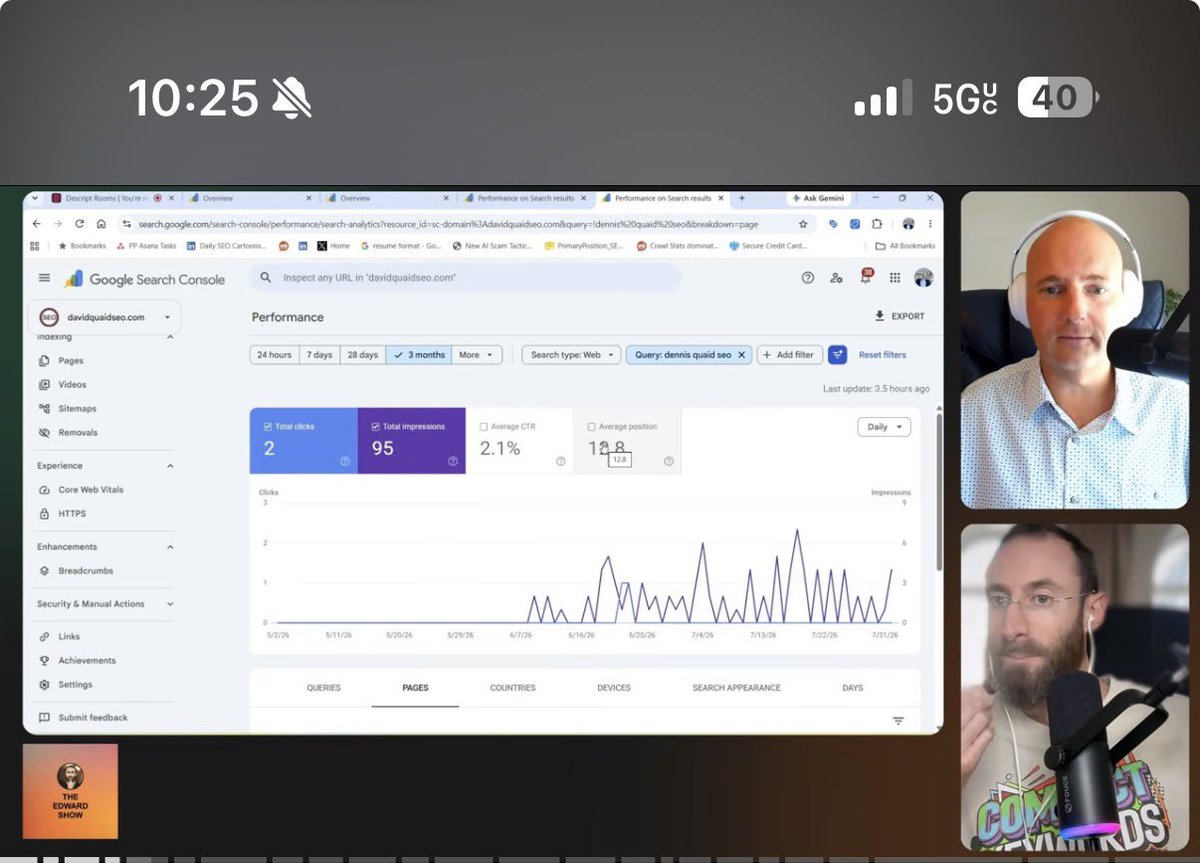
Task: Click the Reset filters link
Action: point(882,355)
